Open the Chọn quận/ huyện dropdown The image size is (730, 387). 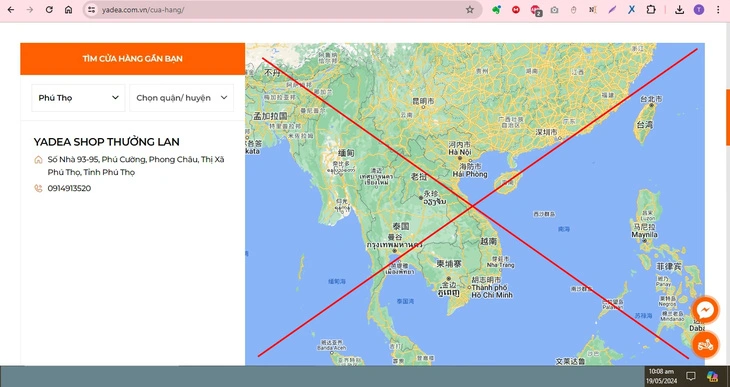pos(182,98)
